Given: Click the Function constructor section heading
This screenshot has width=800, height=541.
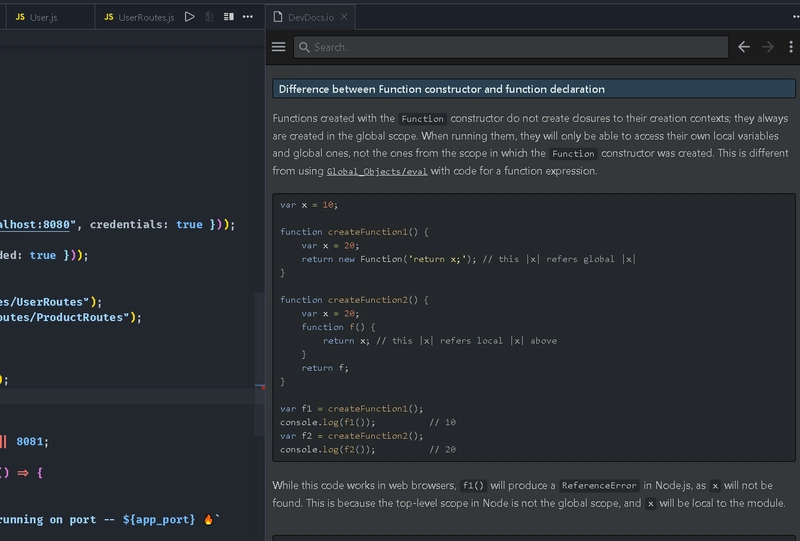Looking at the screenshot, I should click(534, 89).
